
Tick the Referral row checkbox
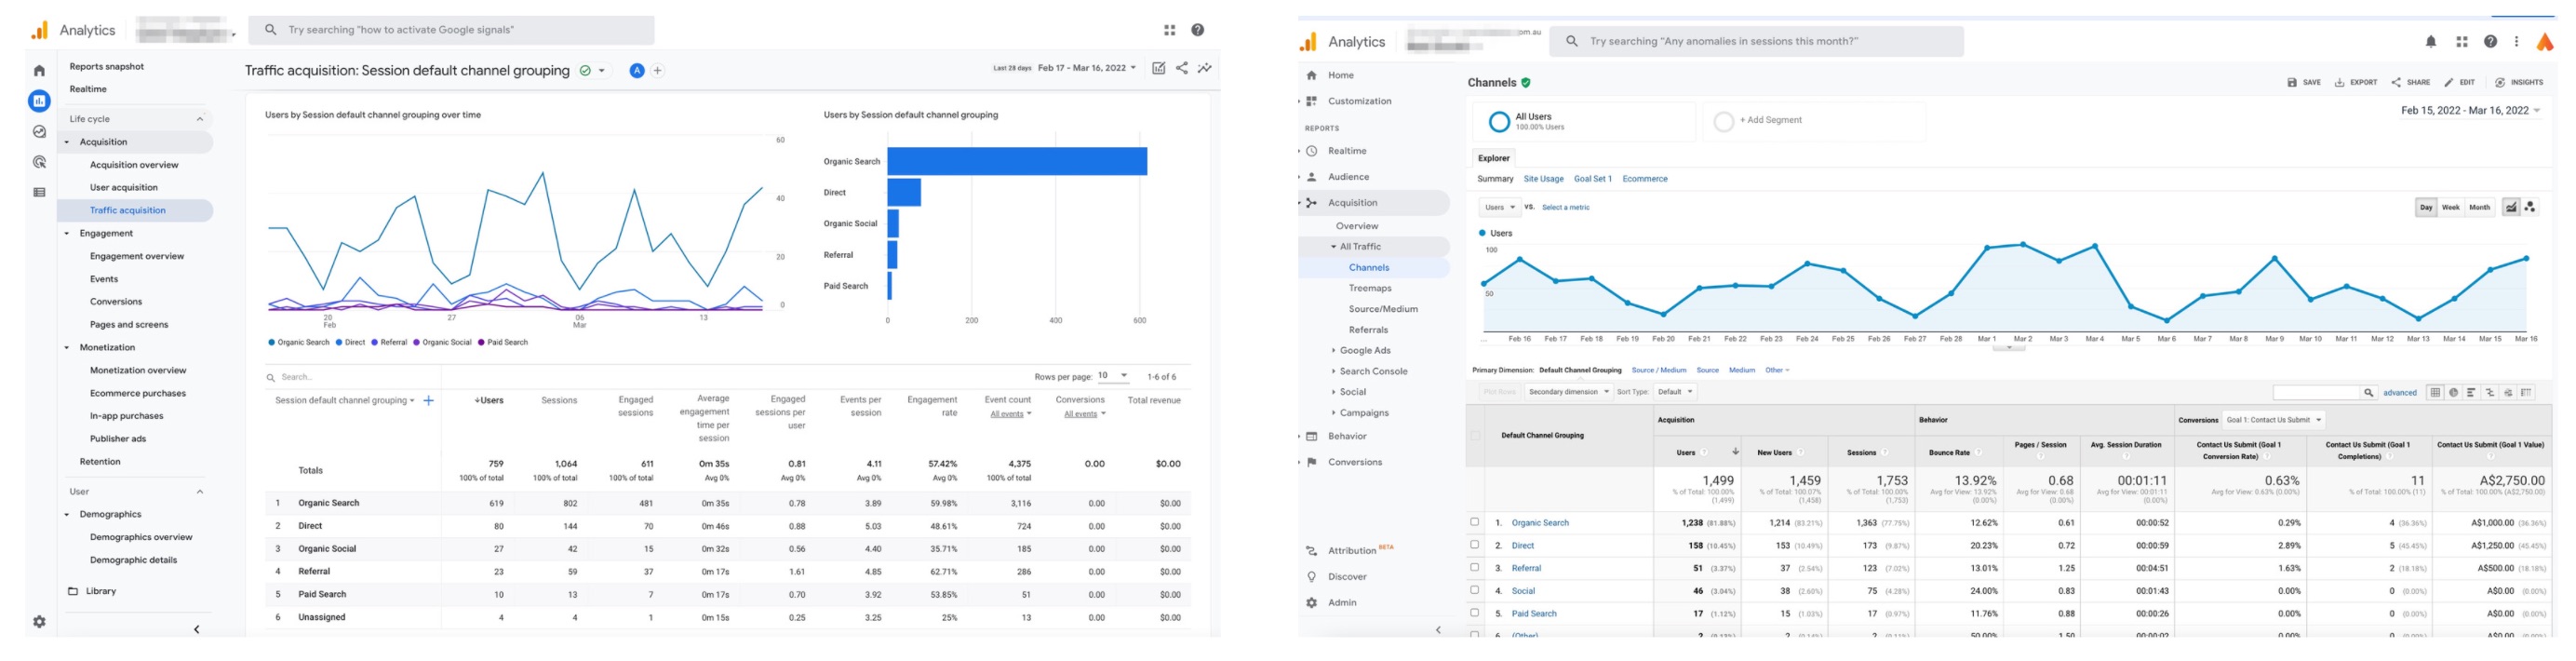[x=1474, y=568]
